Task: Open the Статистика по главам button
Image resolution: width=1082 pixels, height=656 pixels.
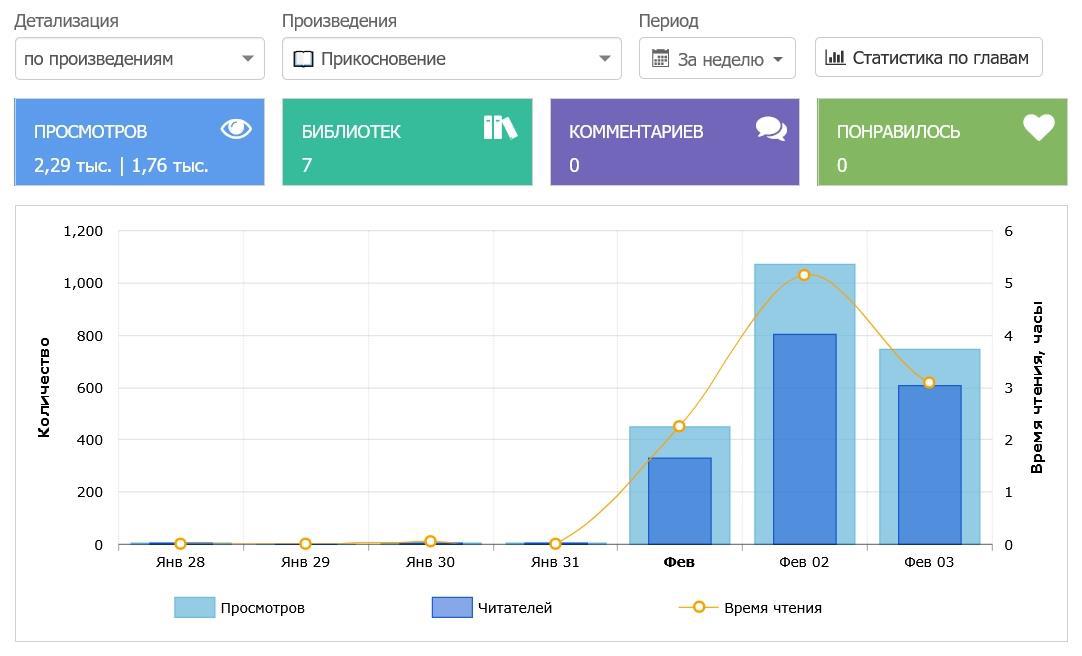Action: pyautogui.click(x=929, y=57)
